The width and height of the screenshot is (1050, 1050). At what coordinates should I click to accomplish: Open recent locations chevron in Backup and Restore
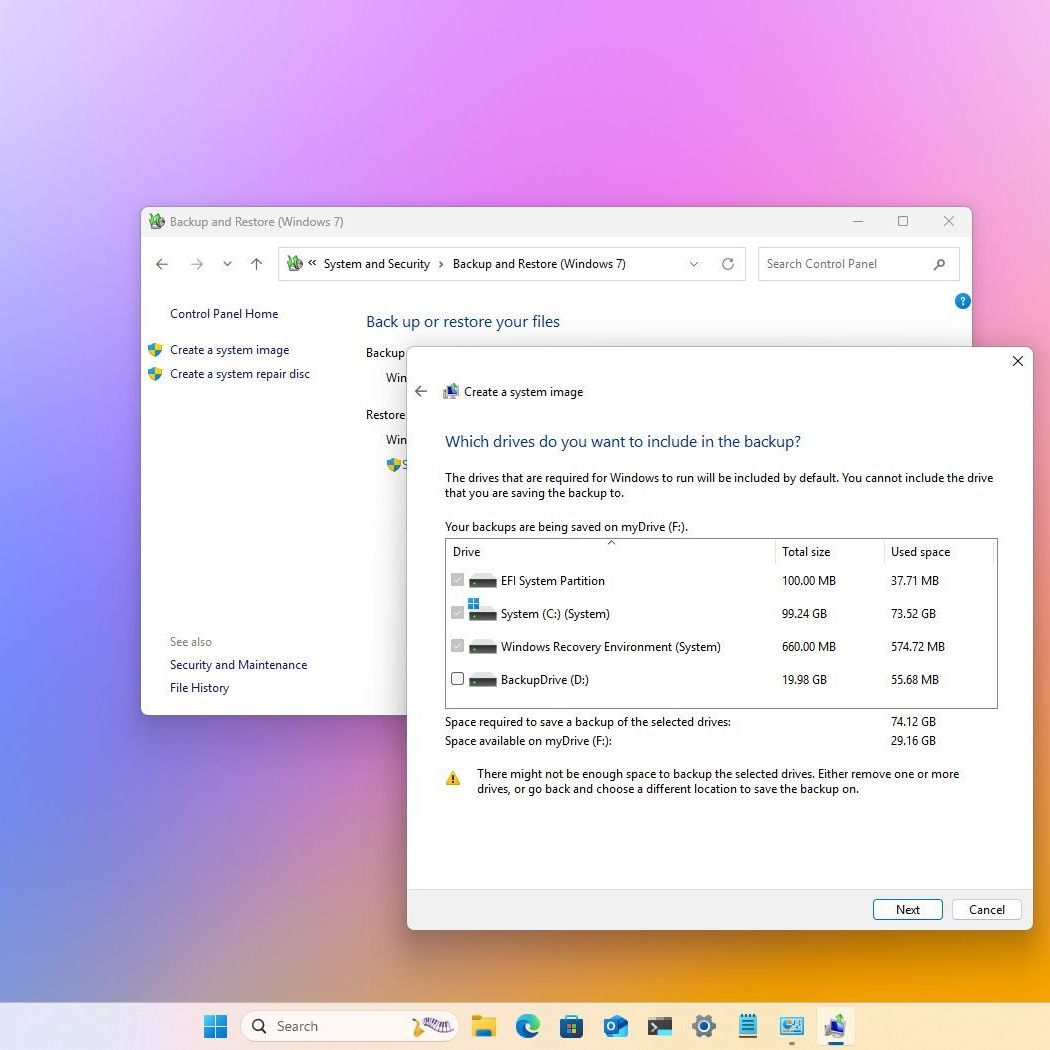228,264
